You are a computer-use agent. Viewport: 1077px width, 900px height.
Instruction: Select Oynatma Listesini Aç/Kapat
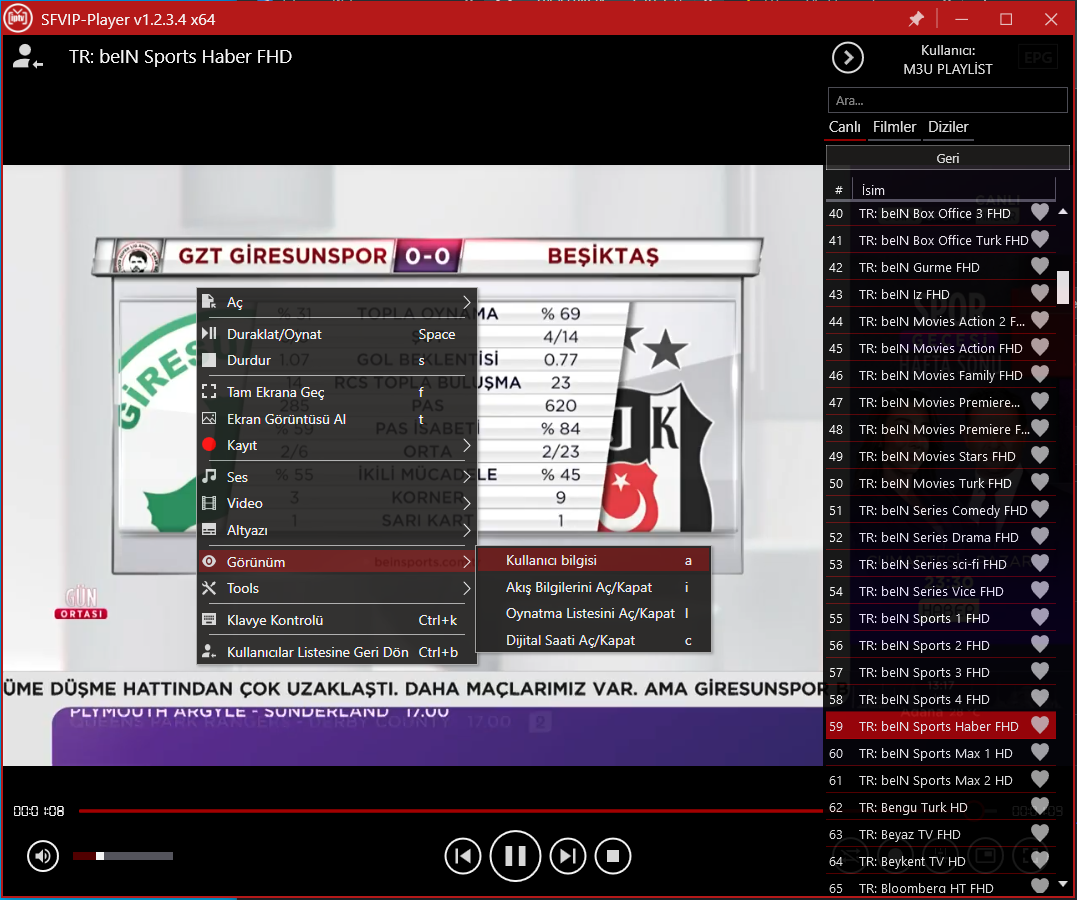click(593, 614)
